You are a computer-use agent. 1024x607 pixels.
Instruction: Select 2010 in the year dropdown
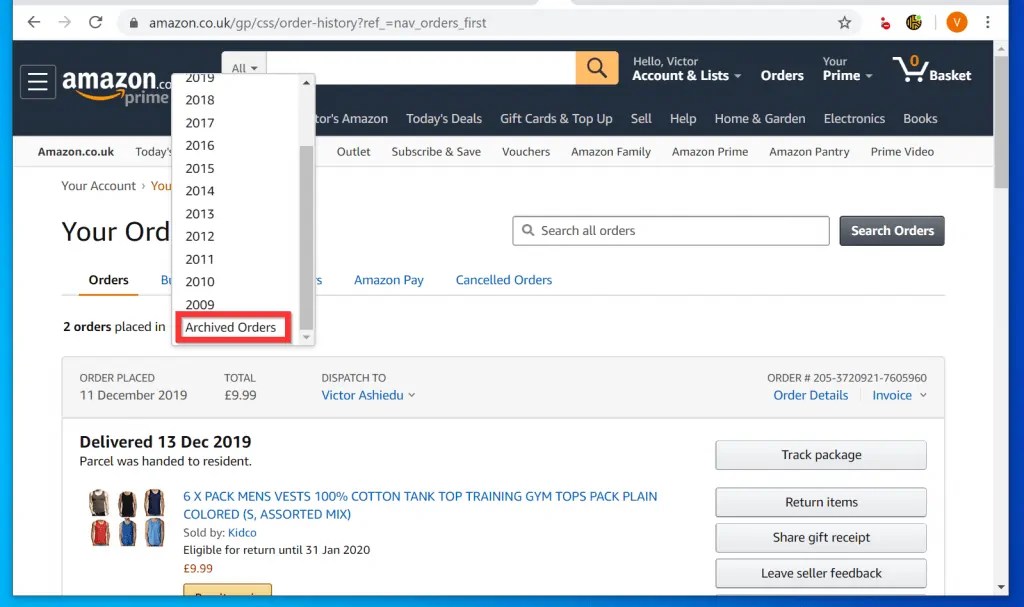[x=200, y=282]
